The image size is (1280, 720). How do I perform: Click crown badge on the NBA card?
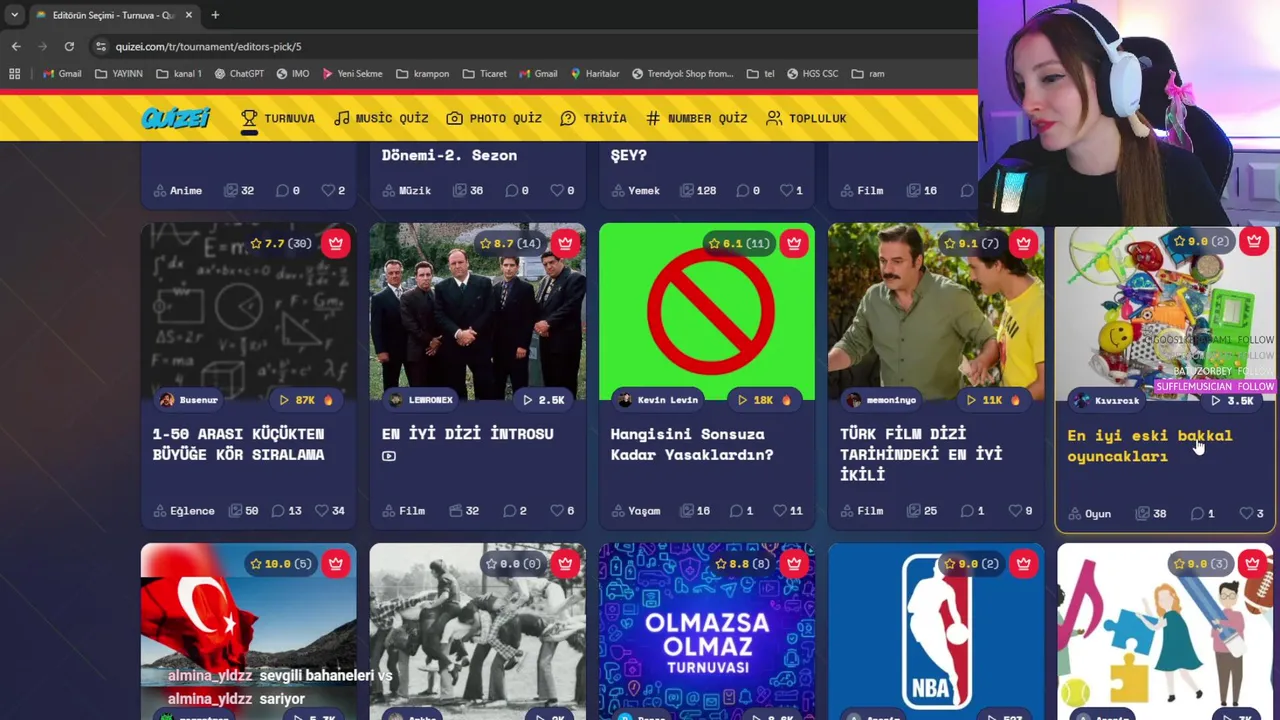(1023, 564)
